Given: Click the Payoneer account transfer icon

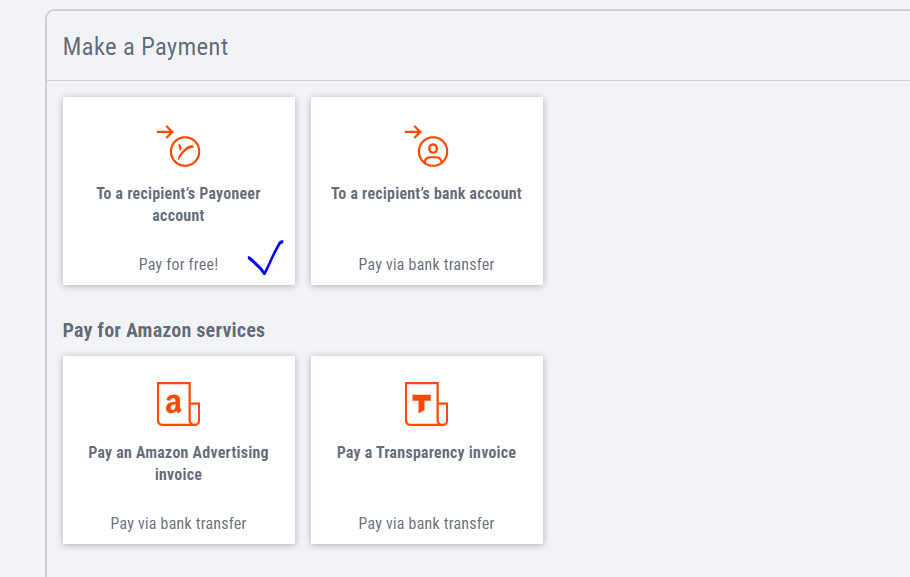Looking at the screenshot, I should click(179, 146).
